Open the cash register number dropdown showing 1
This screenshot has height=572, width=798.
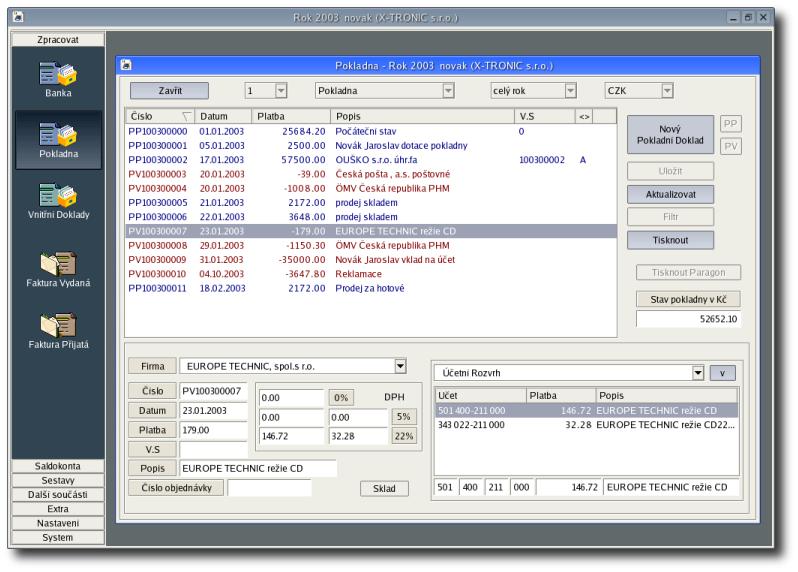(281, 91)
